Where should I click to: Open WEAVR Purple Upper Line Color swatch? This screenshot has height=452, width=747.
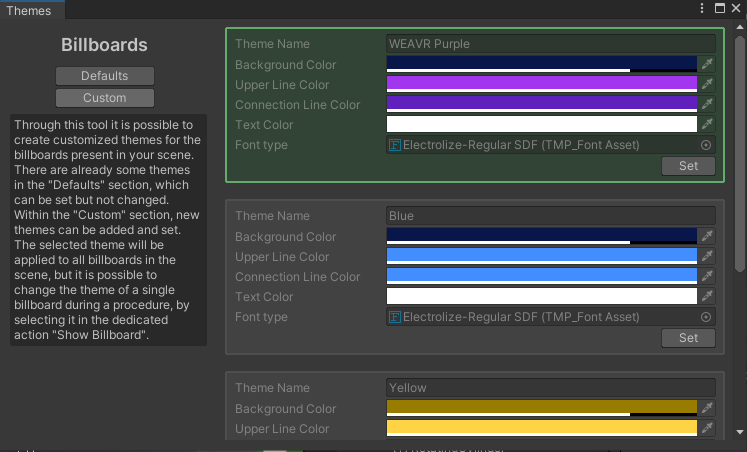542,84
